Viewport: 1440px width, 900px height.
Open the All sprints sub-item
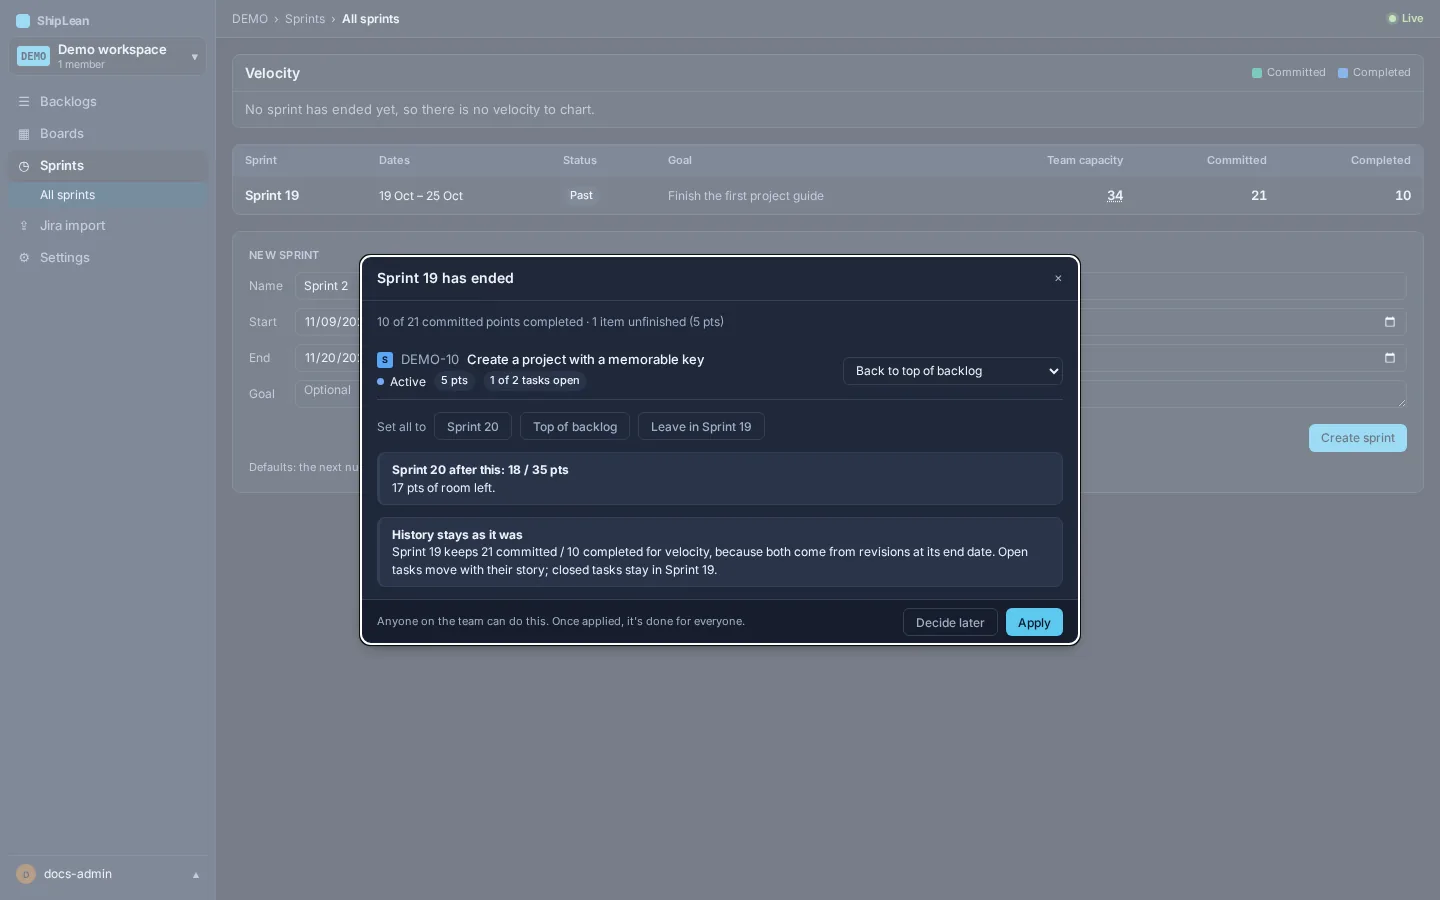coord(108,195)
